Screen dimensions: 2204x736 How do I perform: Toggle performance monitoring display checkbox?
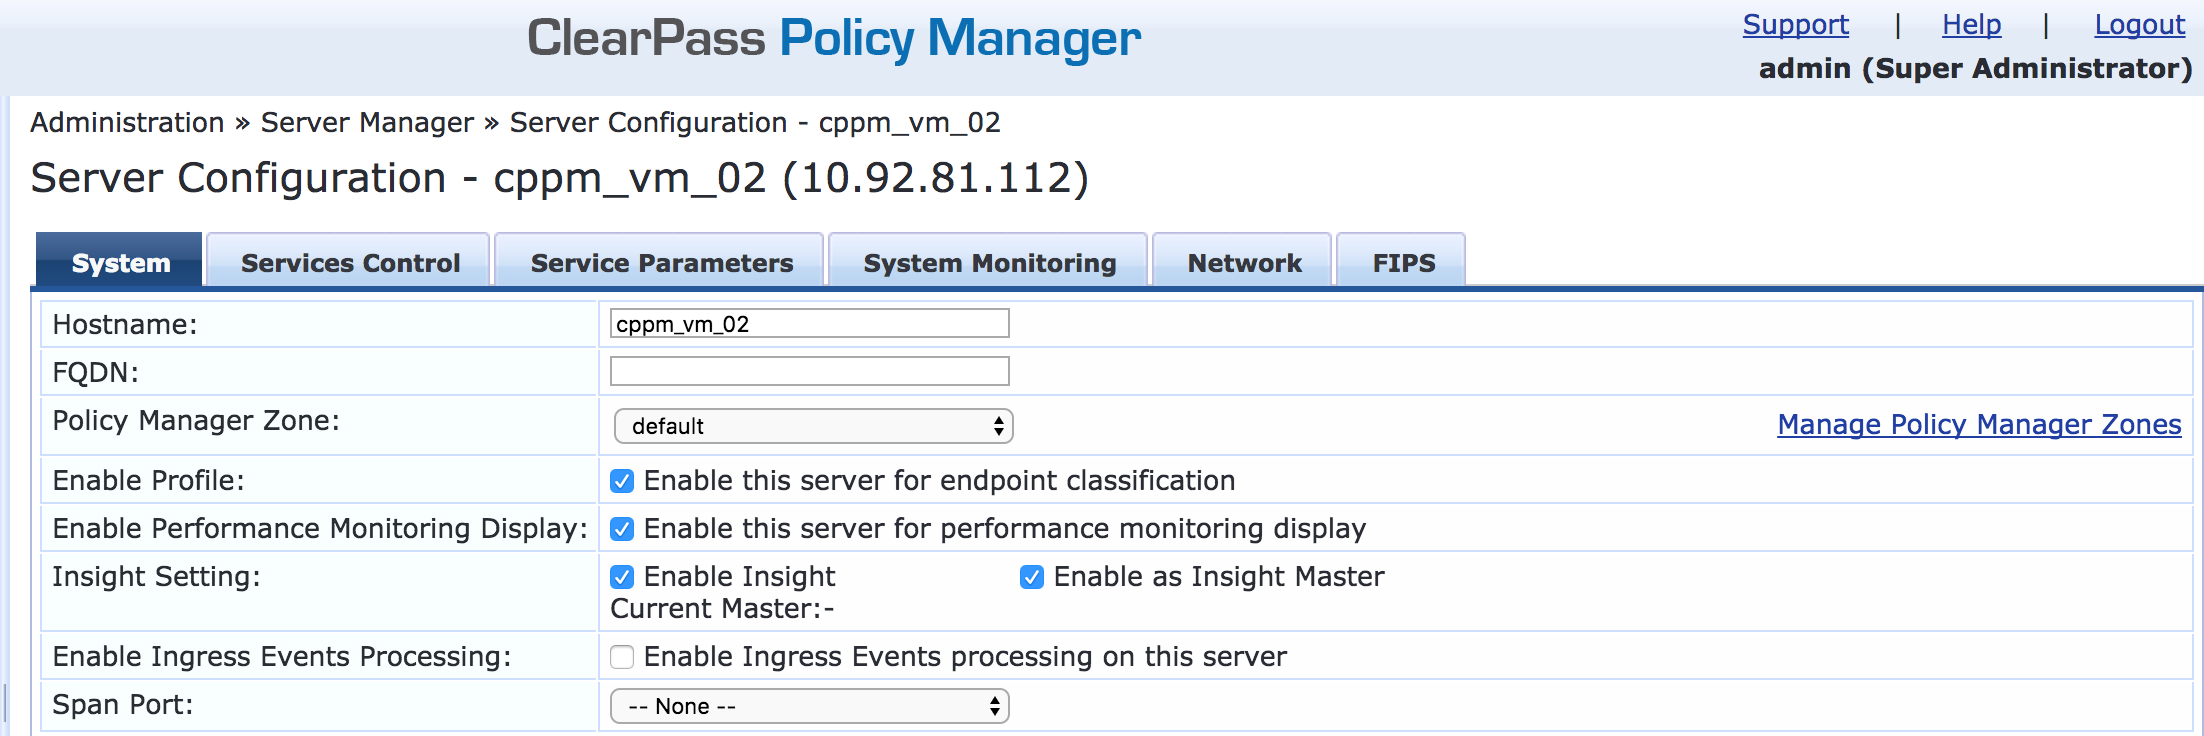click(622, 529)
